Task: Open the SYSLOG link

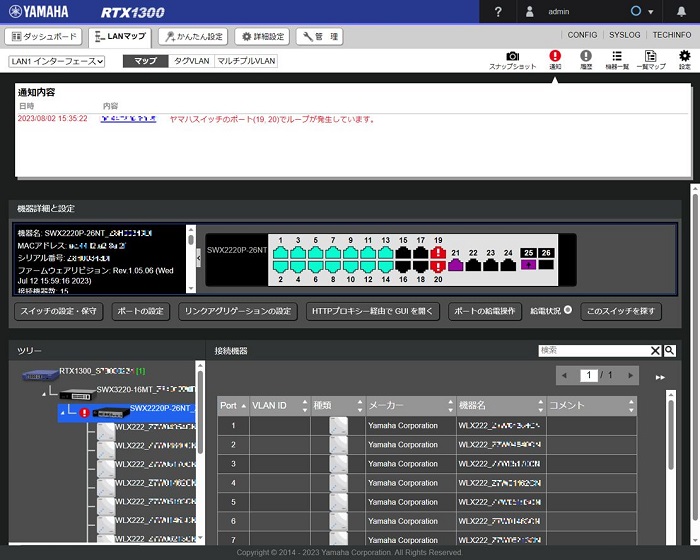Action: pyautogui.click(x=625, y=35)
